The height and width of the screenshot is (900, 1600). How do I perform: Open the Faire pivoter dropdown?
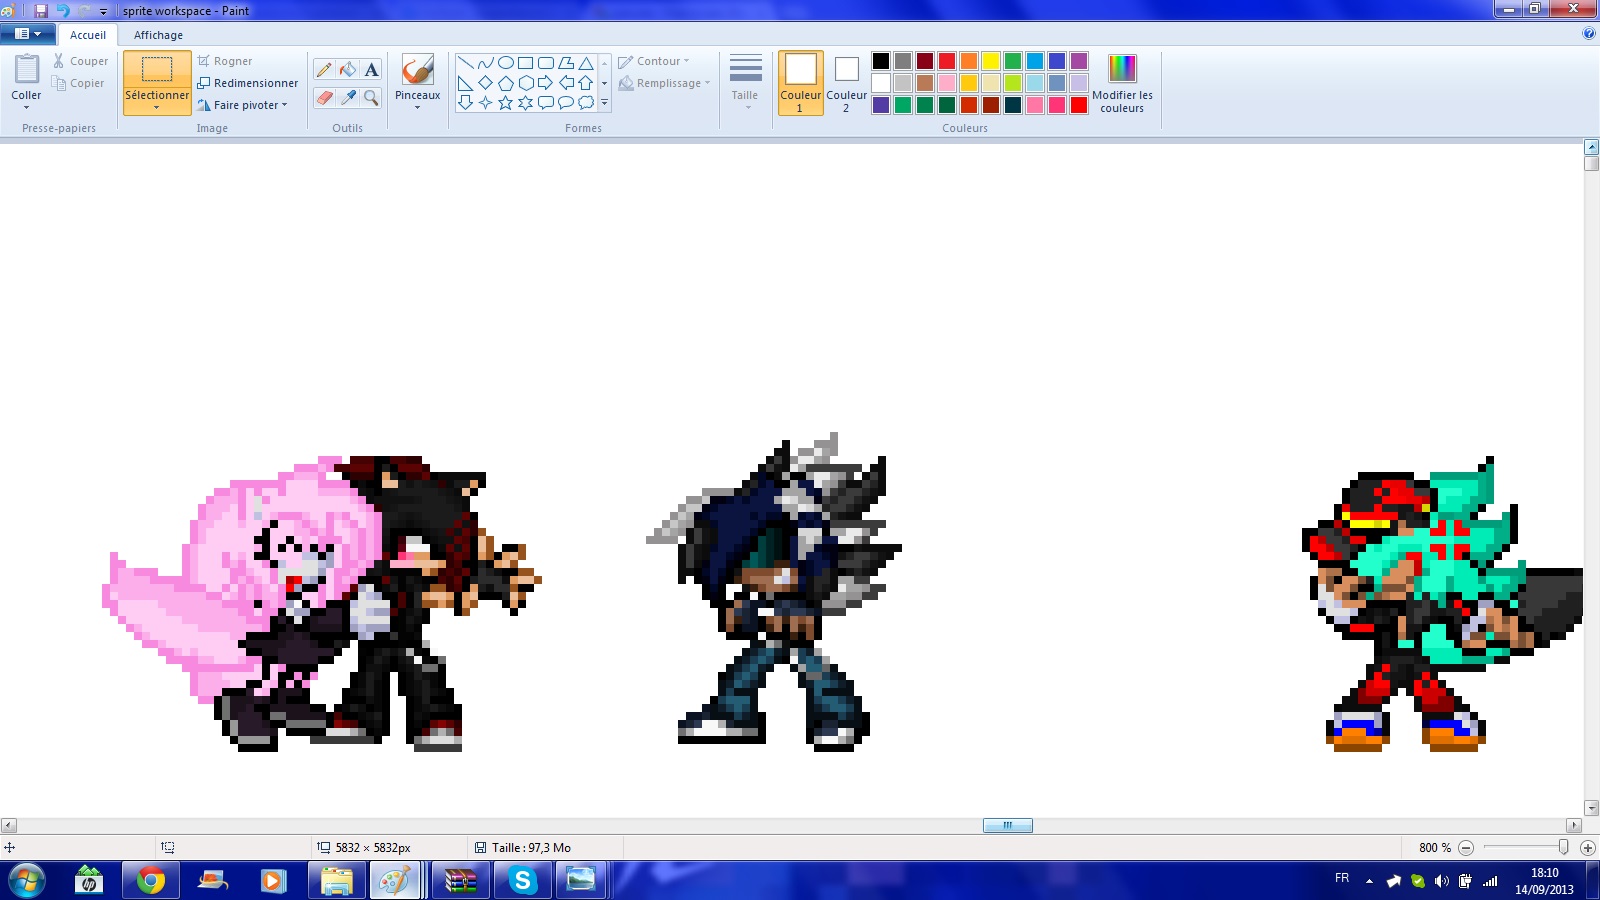tap(243, 105)
